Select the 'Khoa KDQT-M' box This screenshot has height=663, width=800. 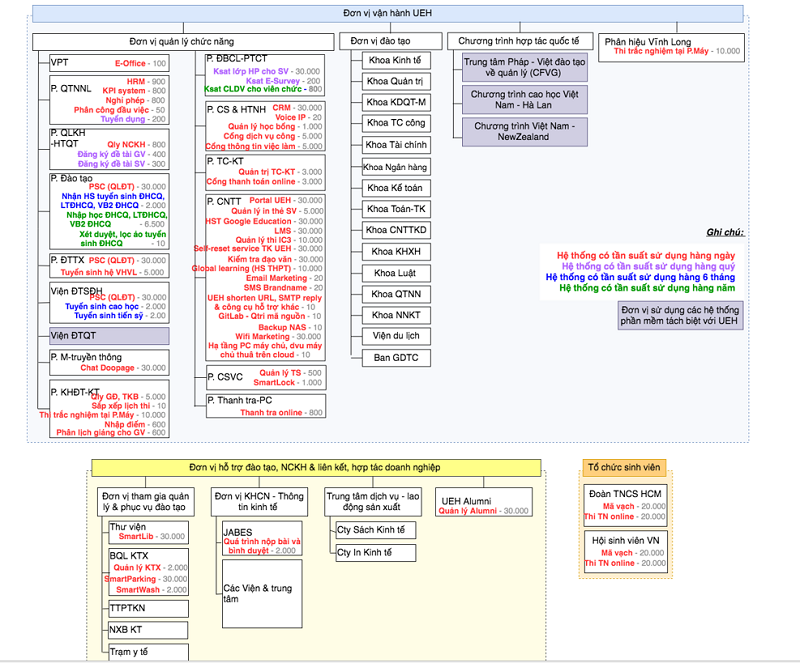click(396, 103)
